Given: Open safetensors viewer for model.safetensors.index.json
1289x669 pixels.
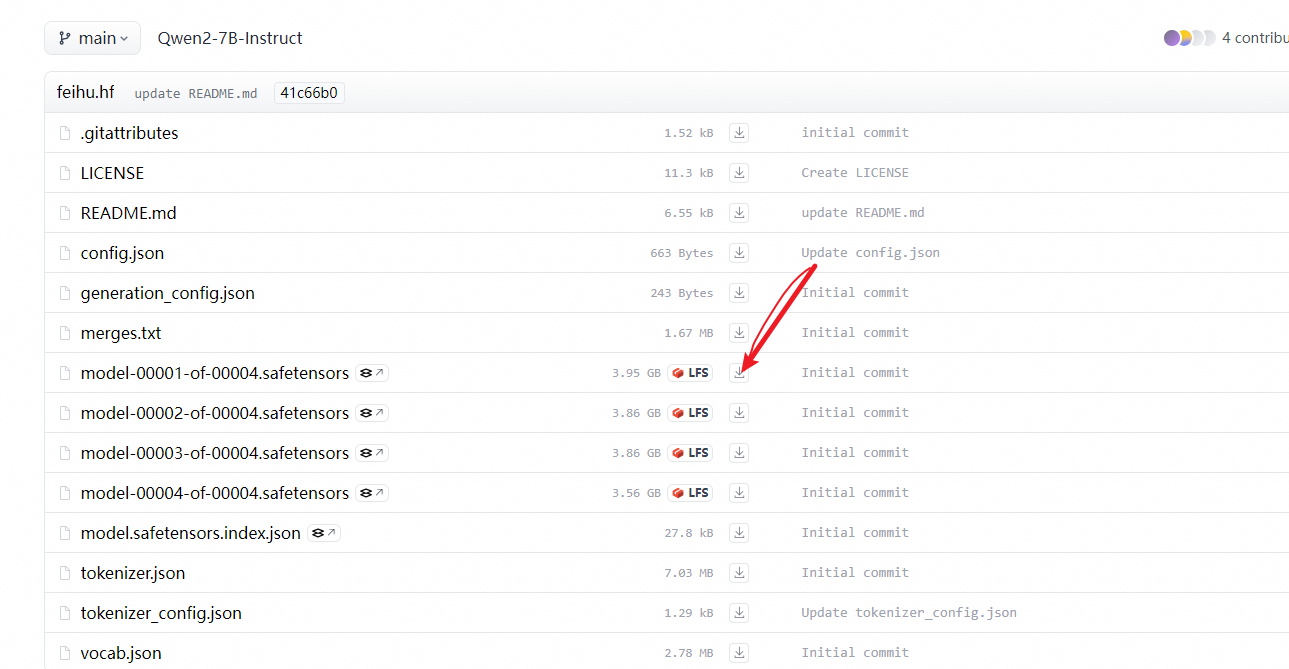Looking at the screenshot, I should tap(324, 533).
